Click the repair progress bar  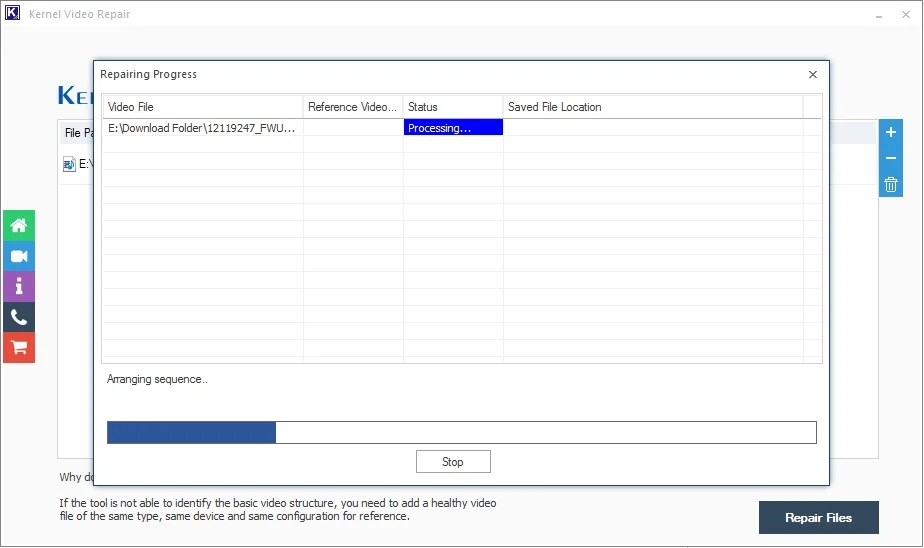pyautogui.click(x=461, y=433)
